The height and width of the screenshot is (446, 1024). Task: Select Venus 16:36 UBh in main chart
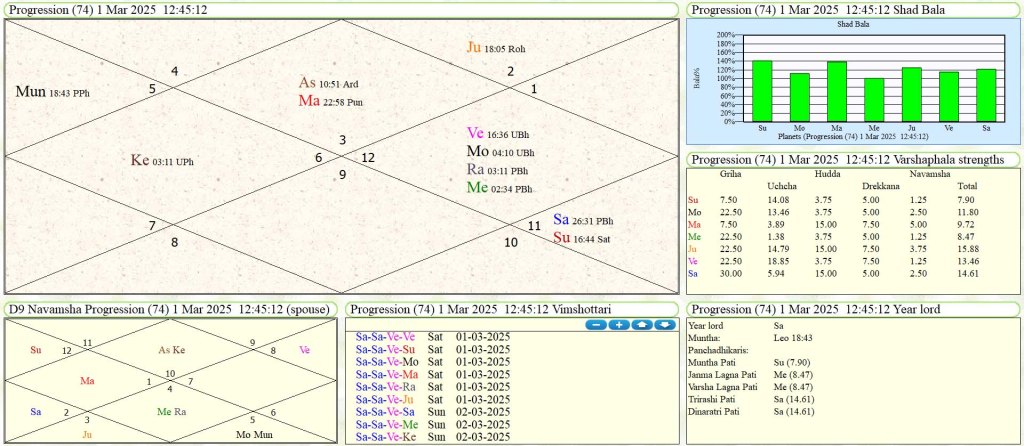click(x=500, y=134)
